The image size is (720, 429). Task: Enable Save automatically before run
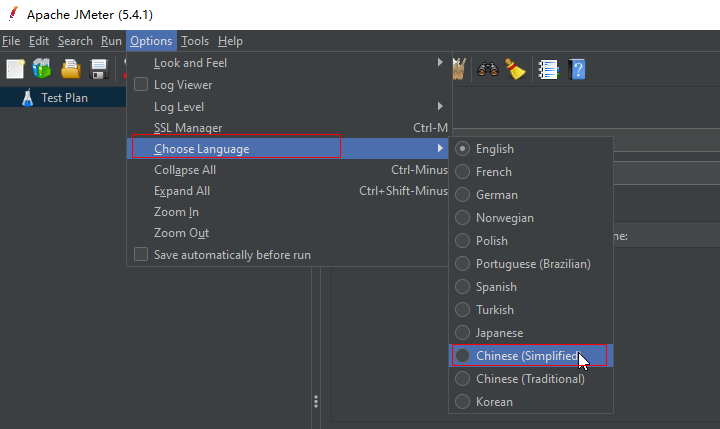click(x=141, y=255)
